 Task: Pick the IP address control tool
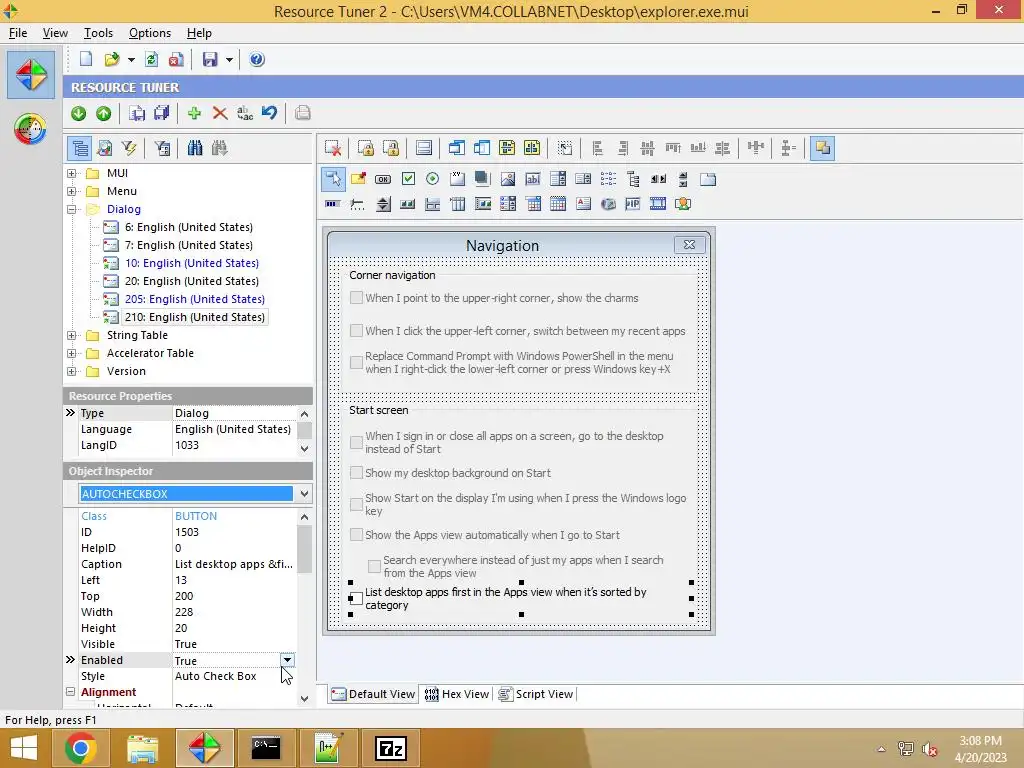[632, 204]
